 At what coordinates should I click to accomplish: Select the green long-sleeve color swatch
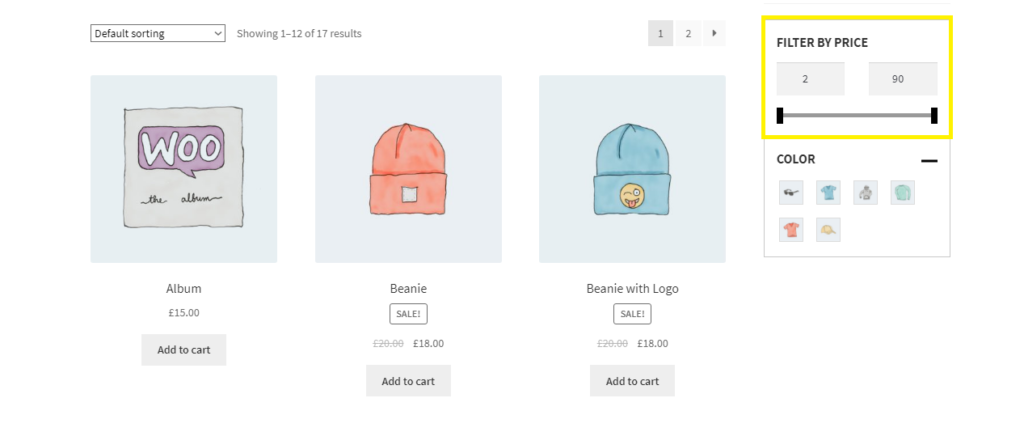click(x=902, y=193)
